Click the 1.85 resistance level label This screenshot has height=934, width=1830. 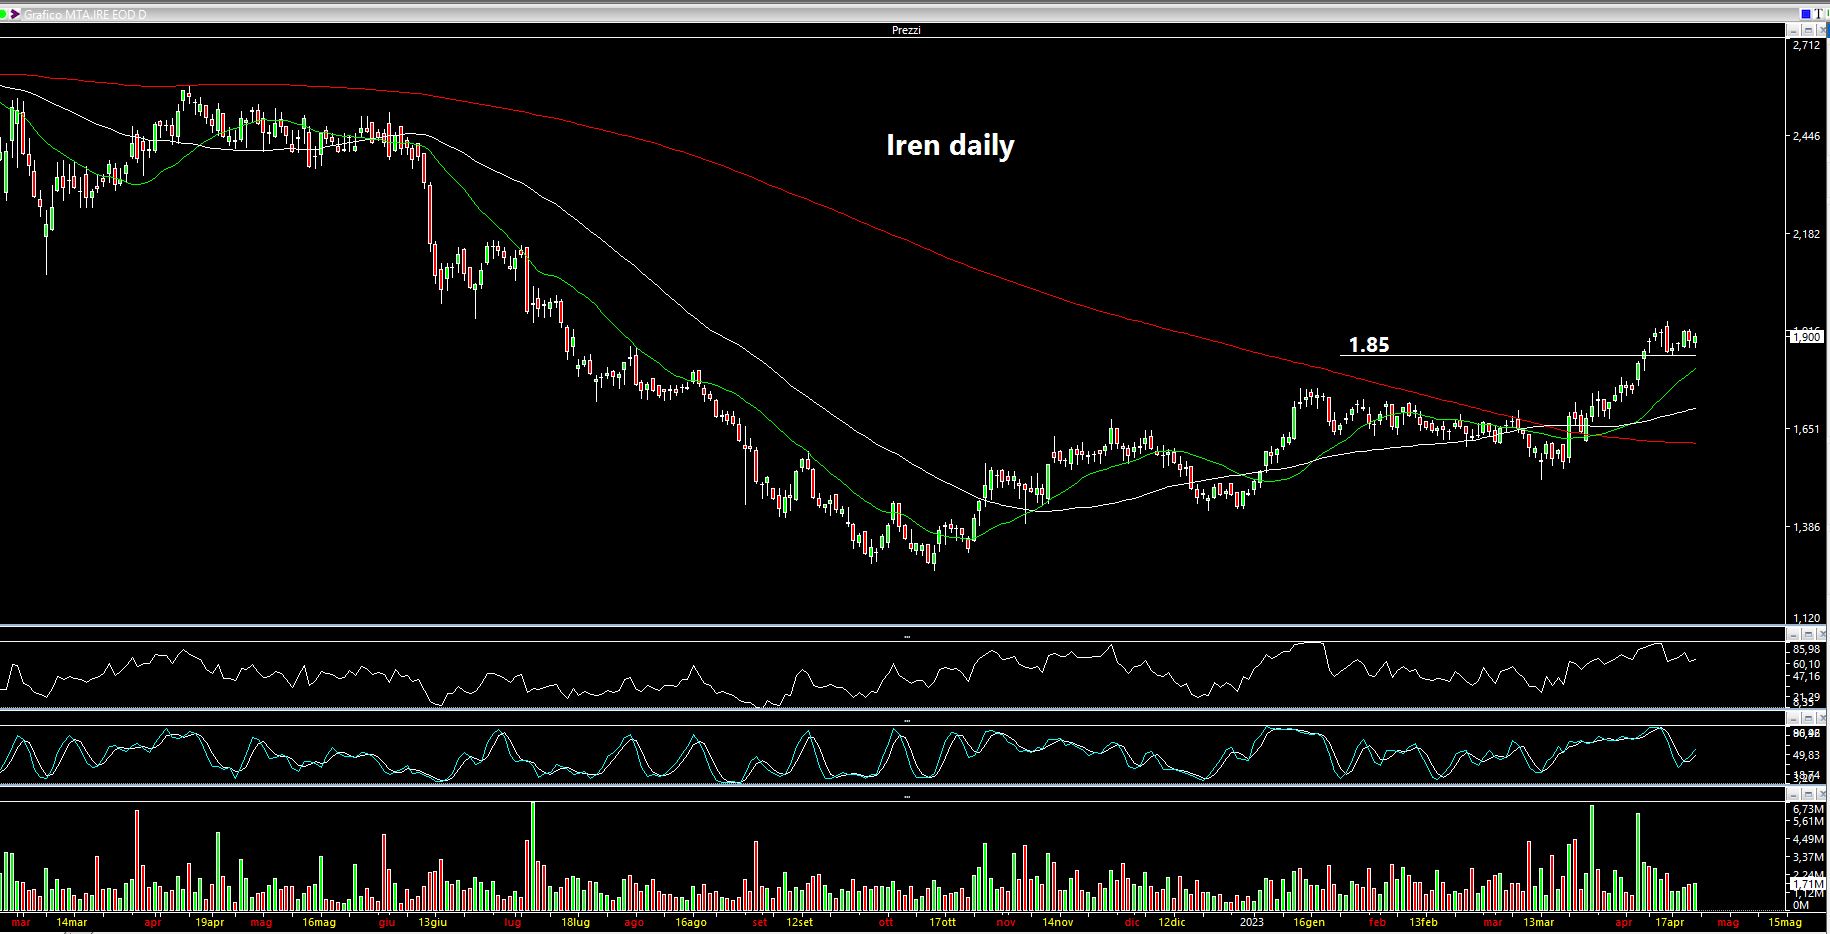click(x=1369, y=345)
